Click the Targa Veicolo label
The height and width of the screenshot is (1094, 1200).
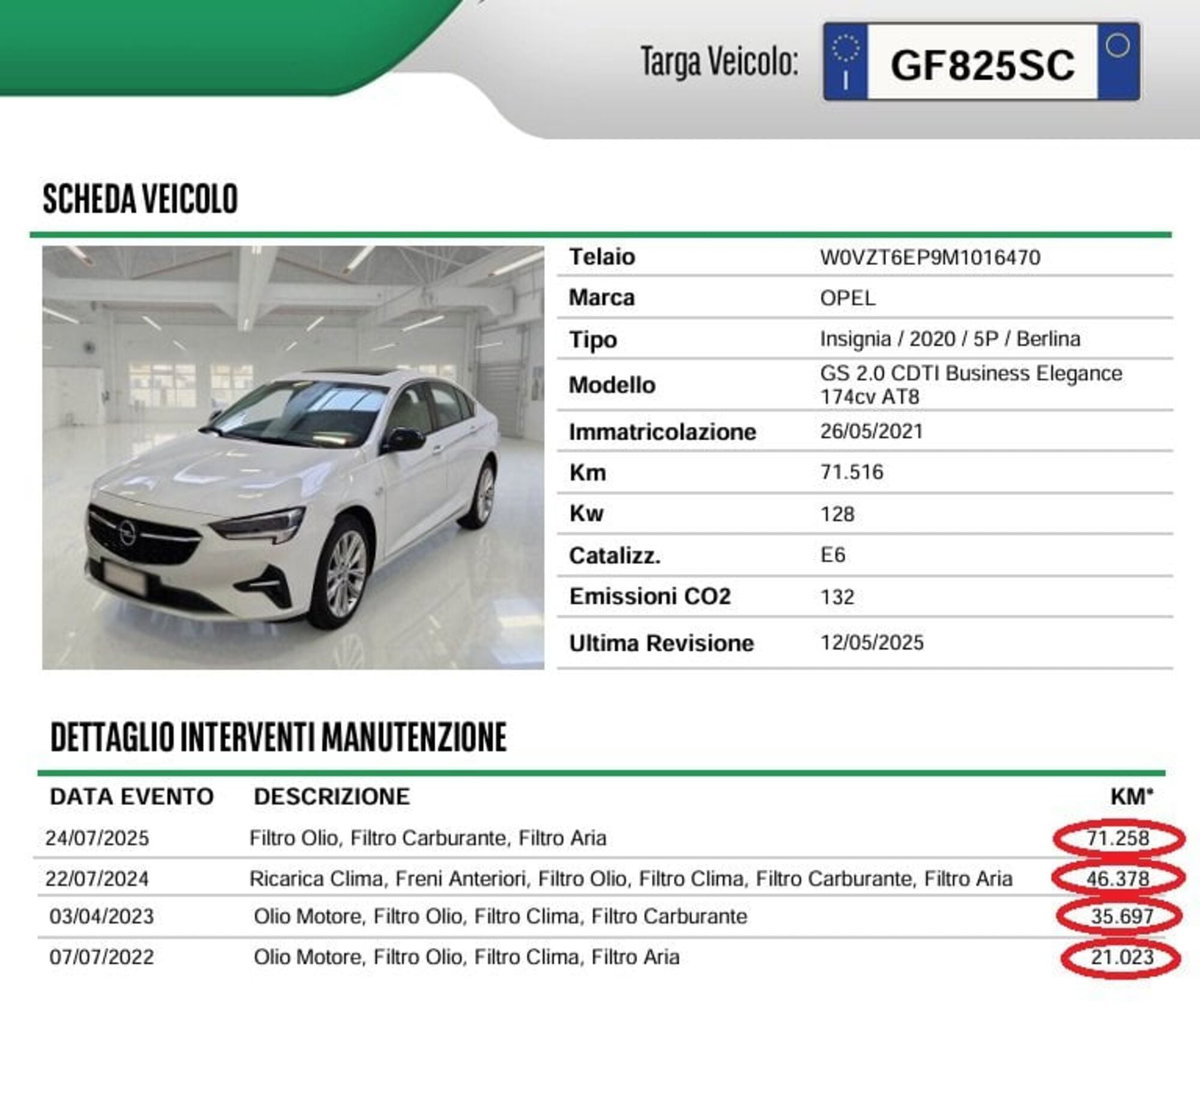[719, 63]
